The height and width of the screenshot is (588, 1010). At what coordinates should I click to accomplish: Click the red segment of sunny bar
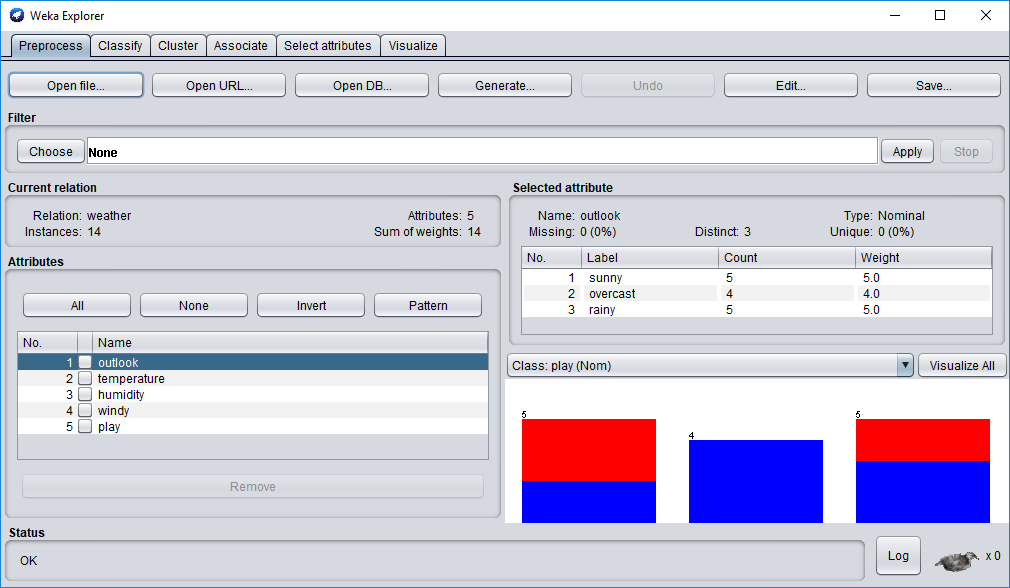(588, 450)
